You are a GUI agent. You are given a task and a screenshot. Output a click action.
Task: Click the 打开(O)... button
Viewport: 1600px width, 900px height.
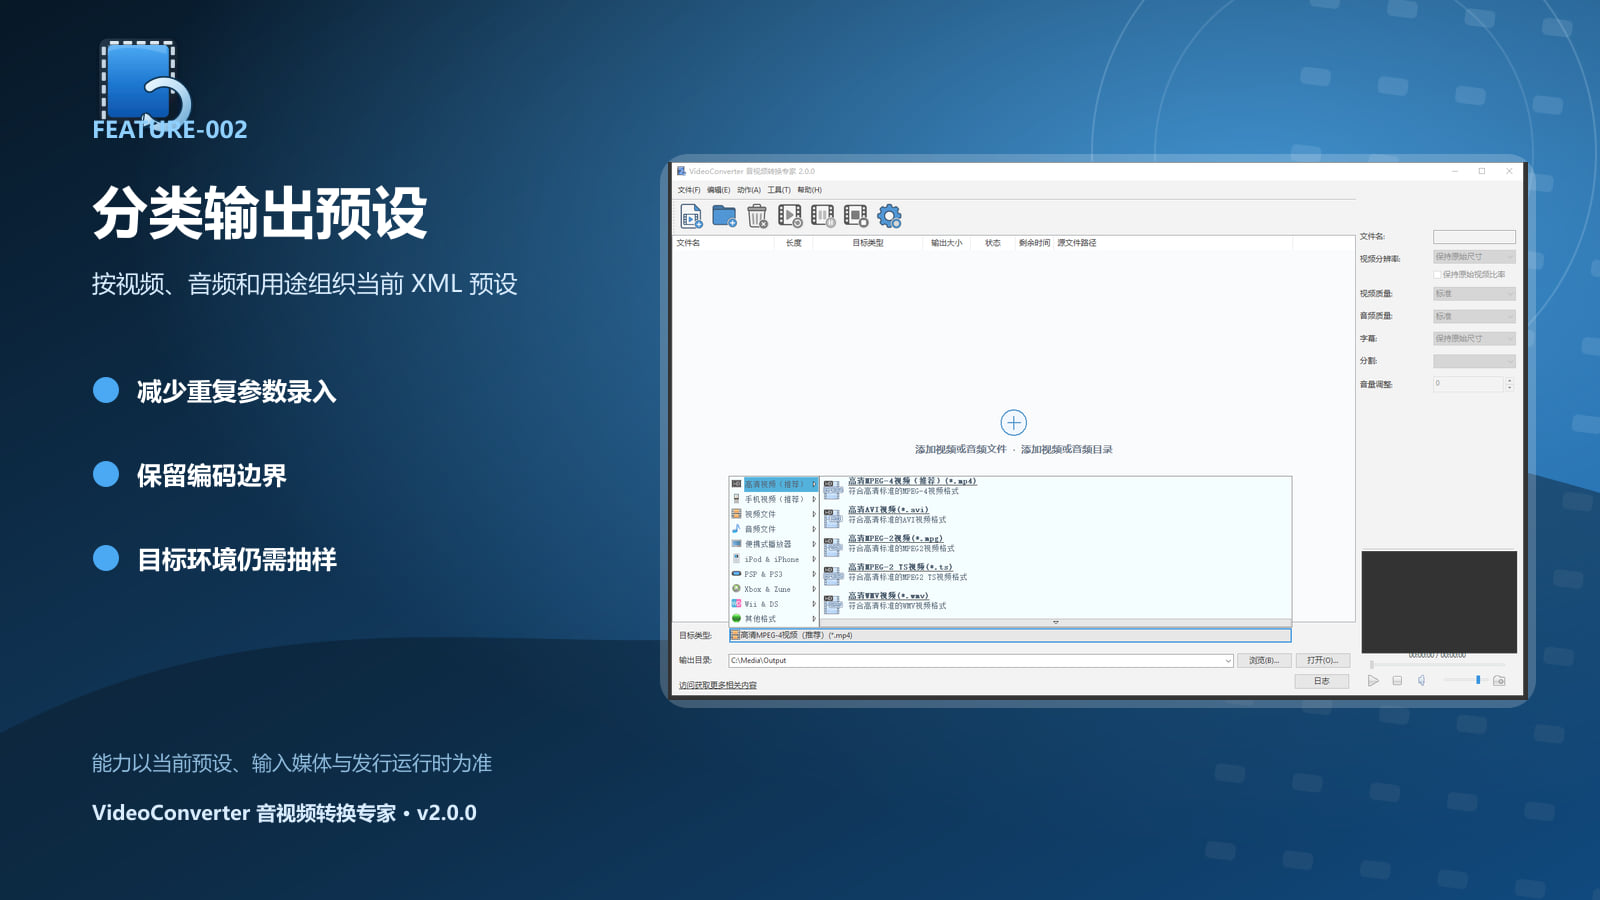tap(1323, 661)
